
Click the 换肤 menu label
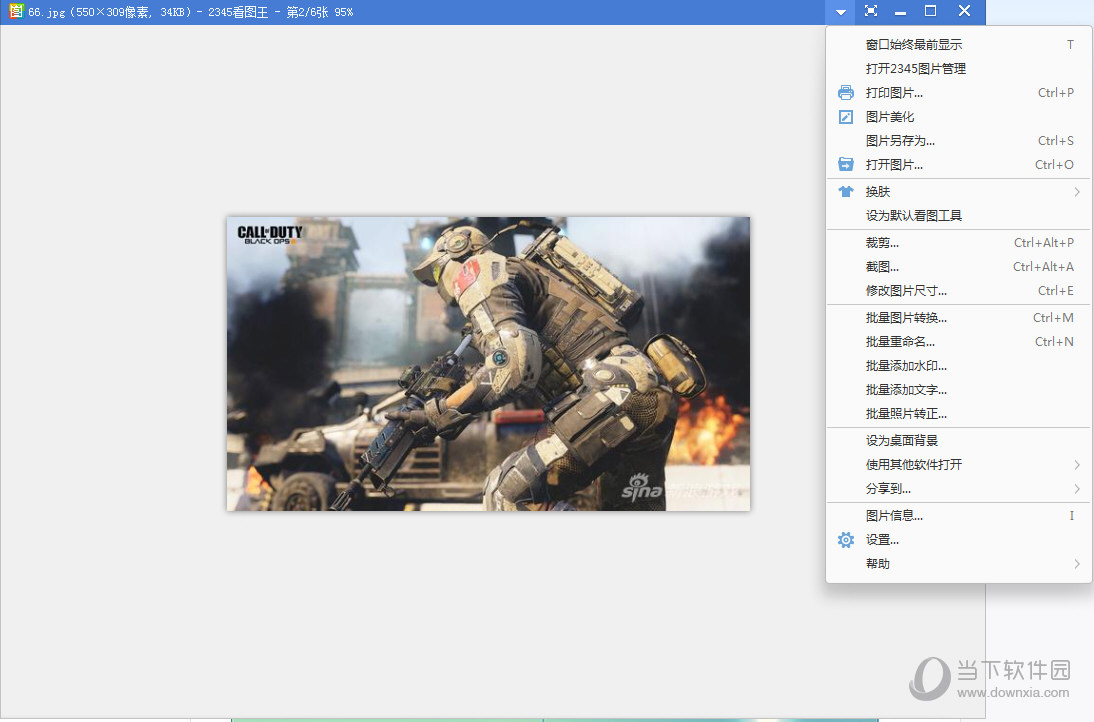click(878, 192)
